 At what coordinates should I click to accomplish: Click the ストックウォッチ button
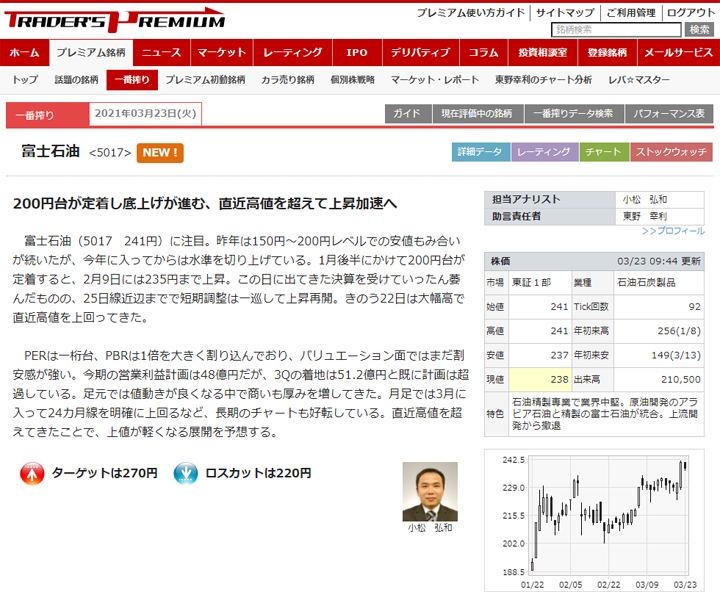coord(671,152)
